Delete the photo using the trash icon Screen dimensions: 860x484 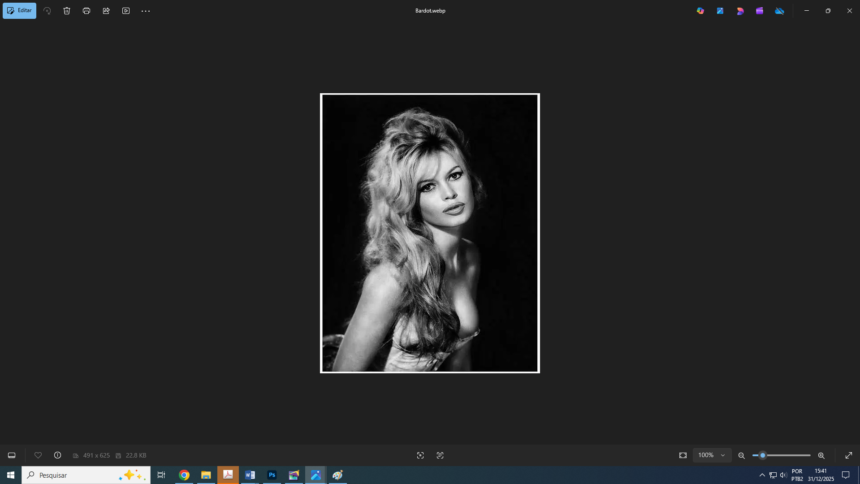click(x=67, y=10)
